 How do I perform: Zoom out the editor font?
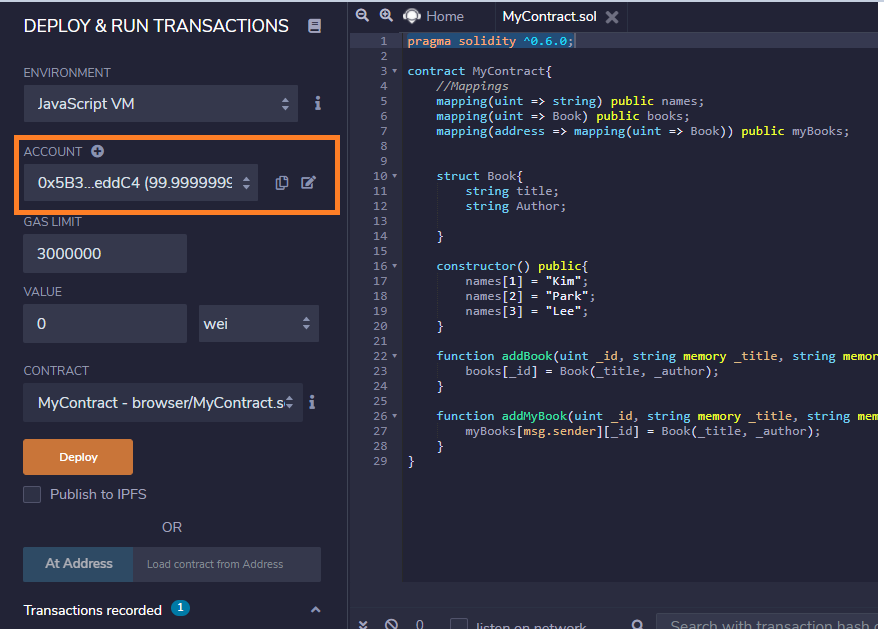363,16
